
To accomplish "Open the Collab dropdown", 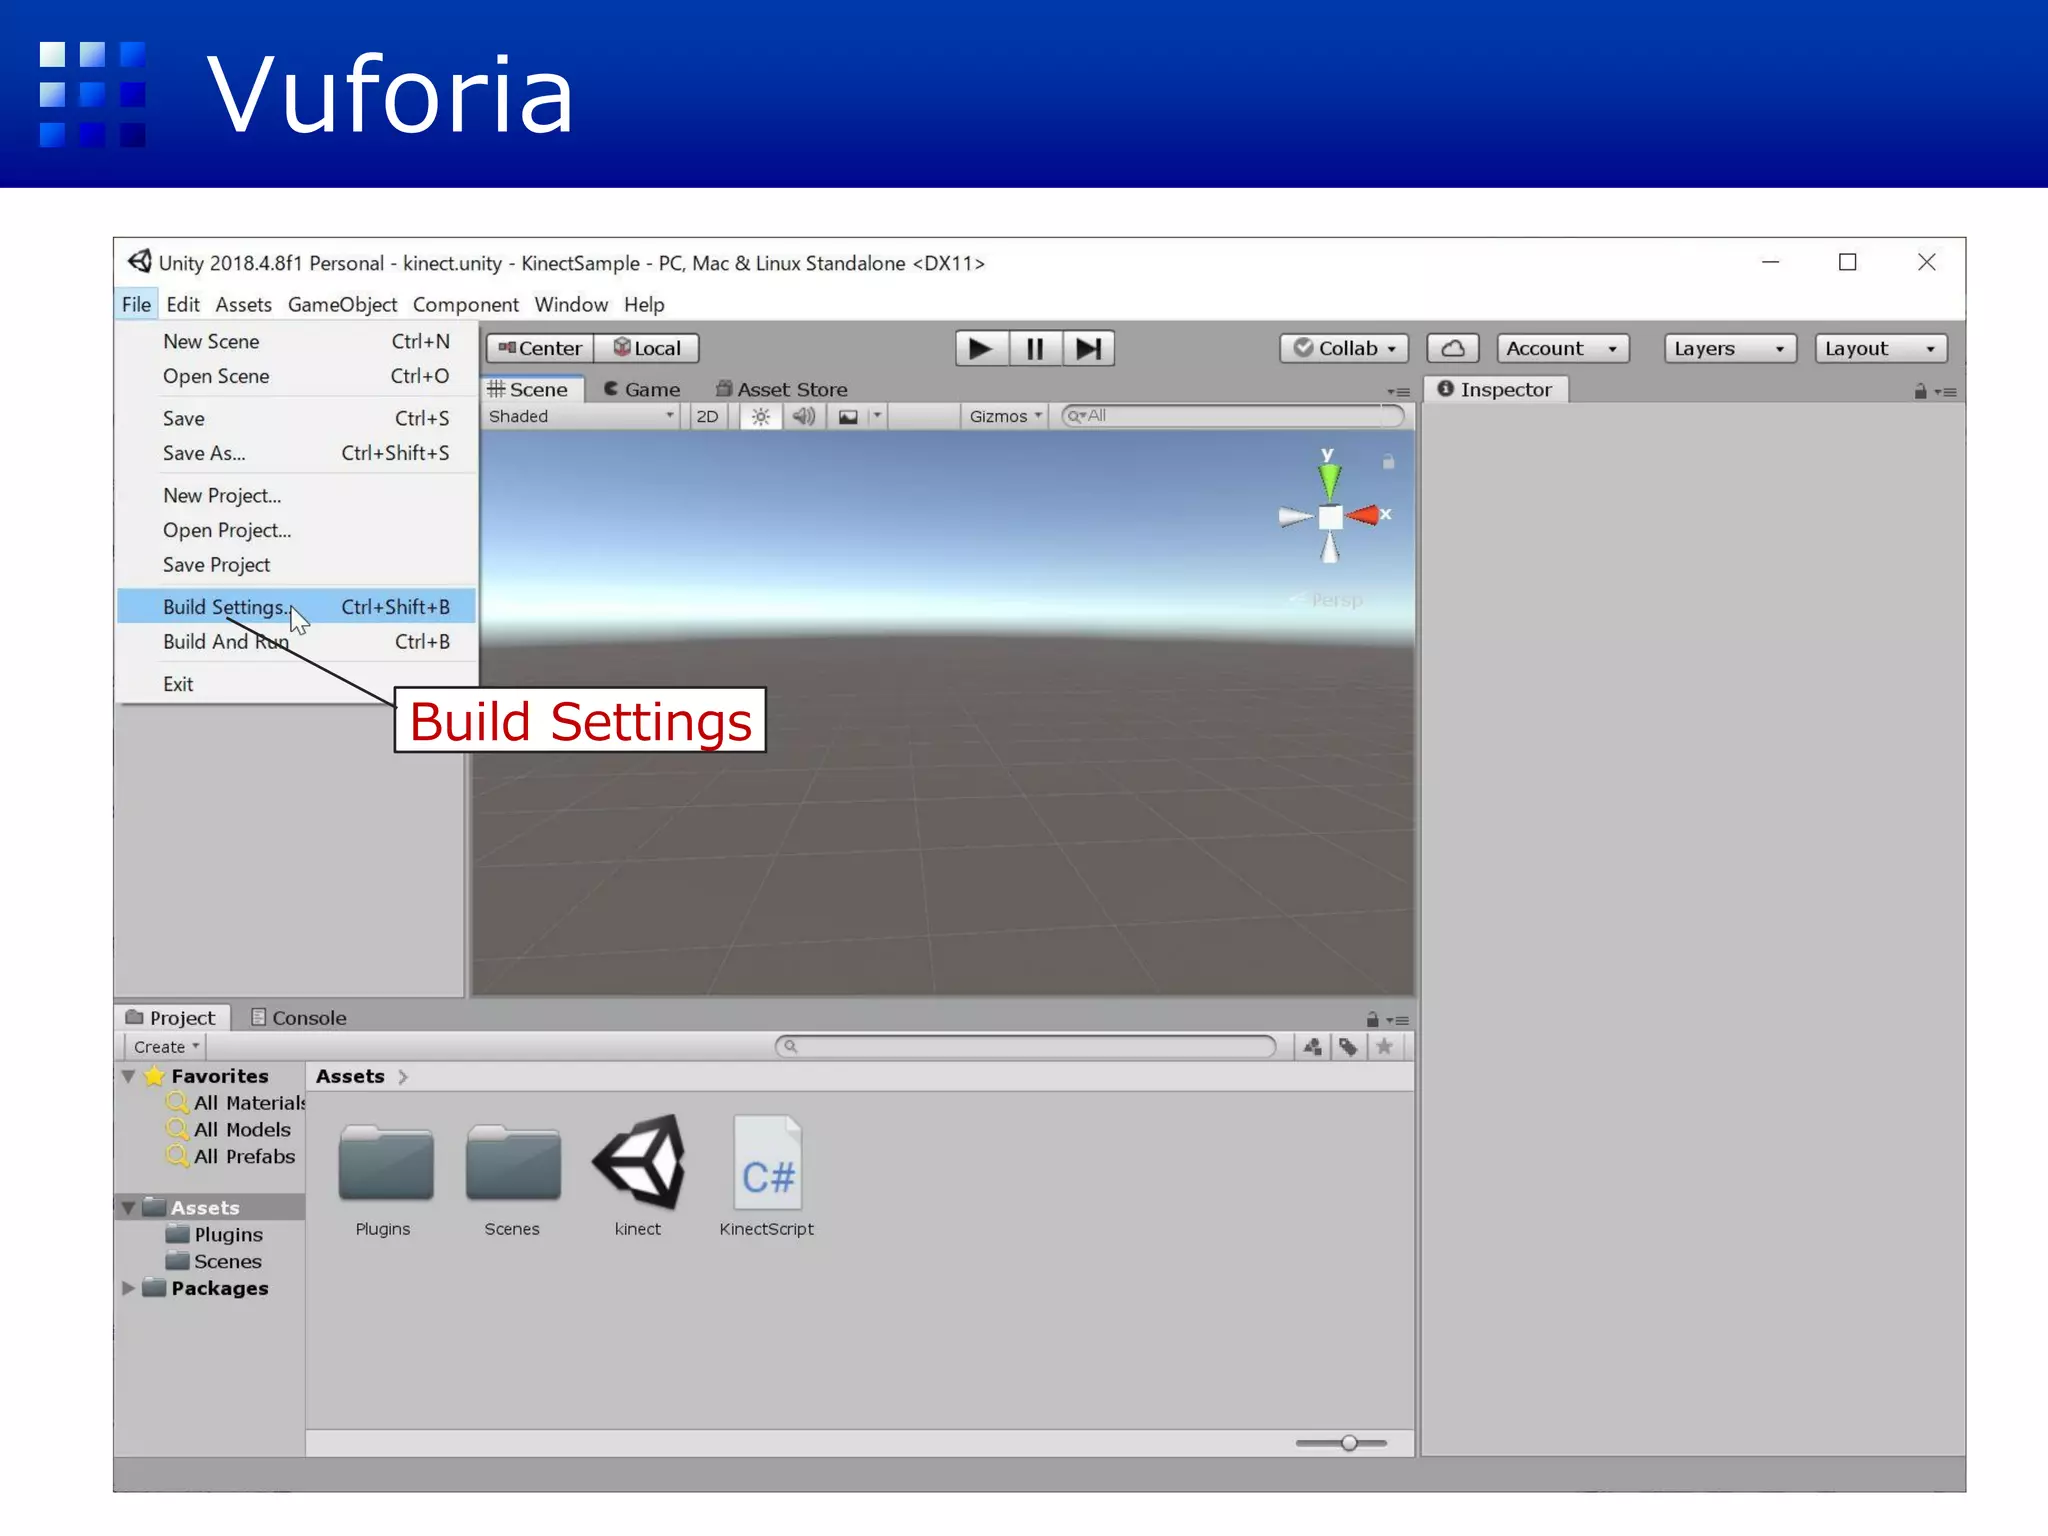I will coord(1344,348).
